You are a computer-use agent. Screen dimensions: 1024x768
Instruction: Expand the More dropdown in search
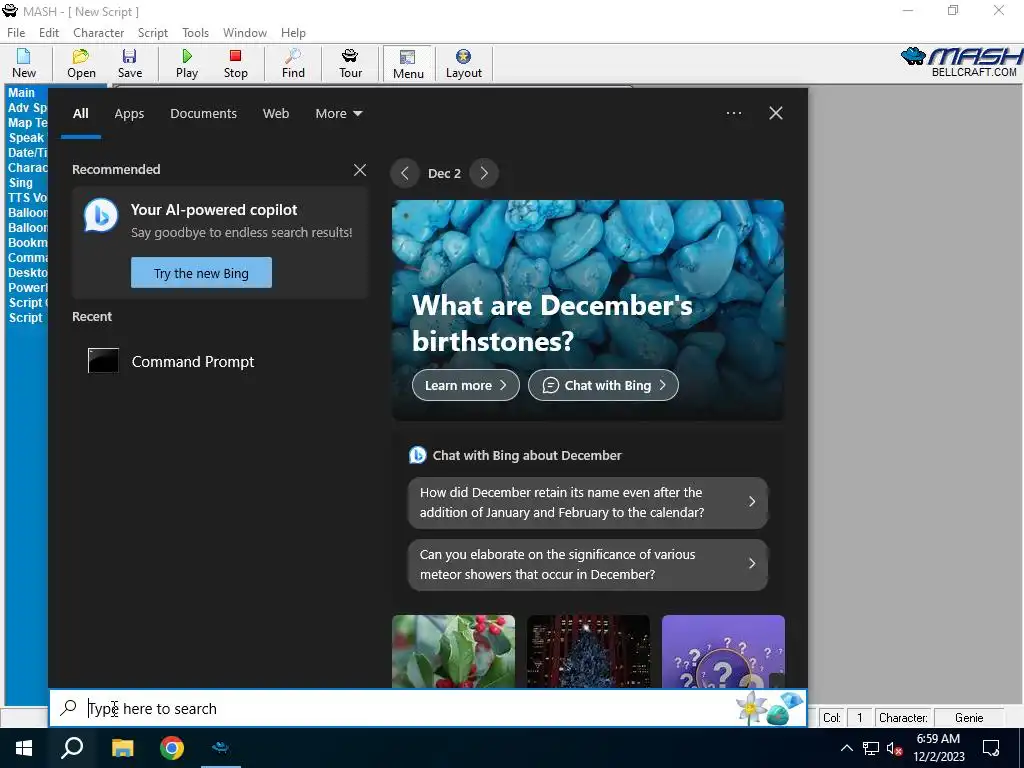338,114
